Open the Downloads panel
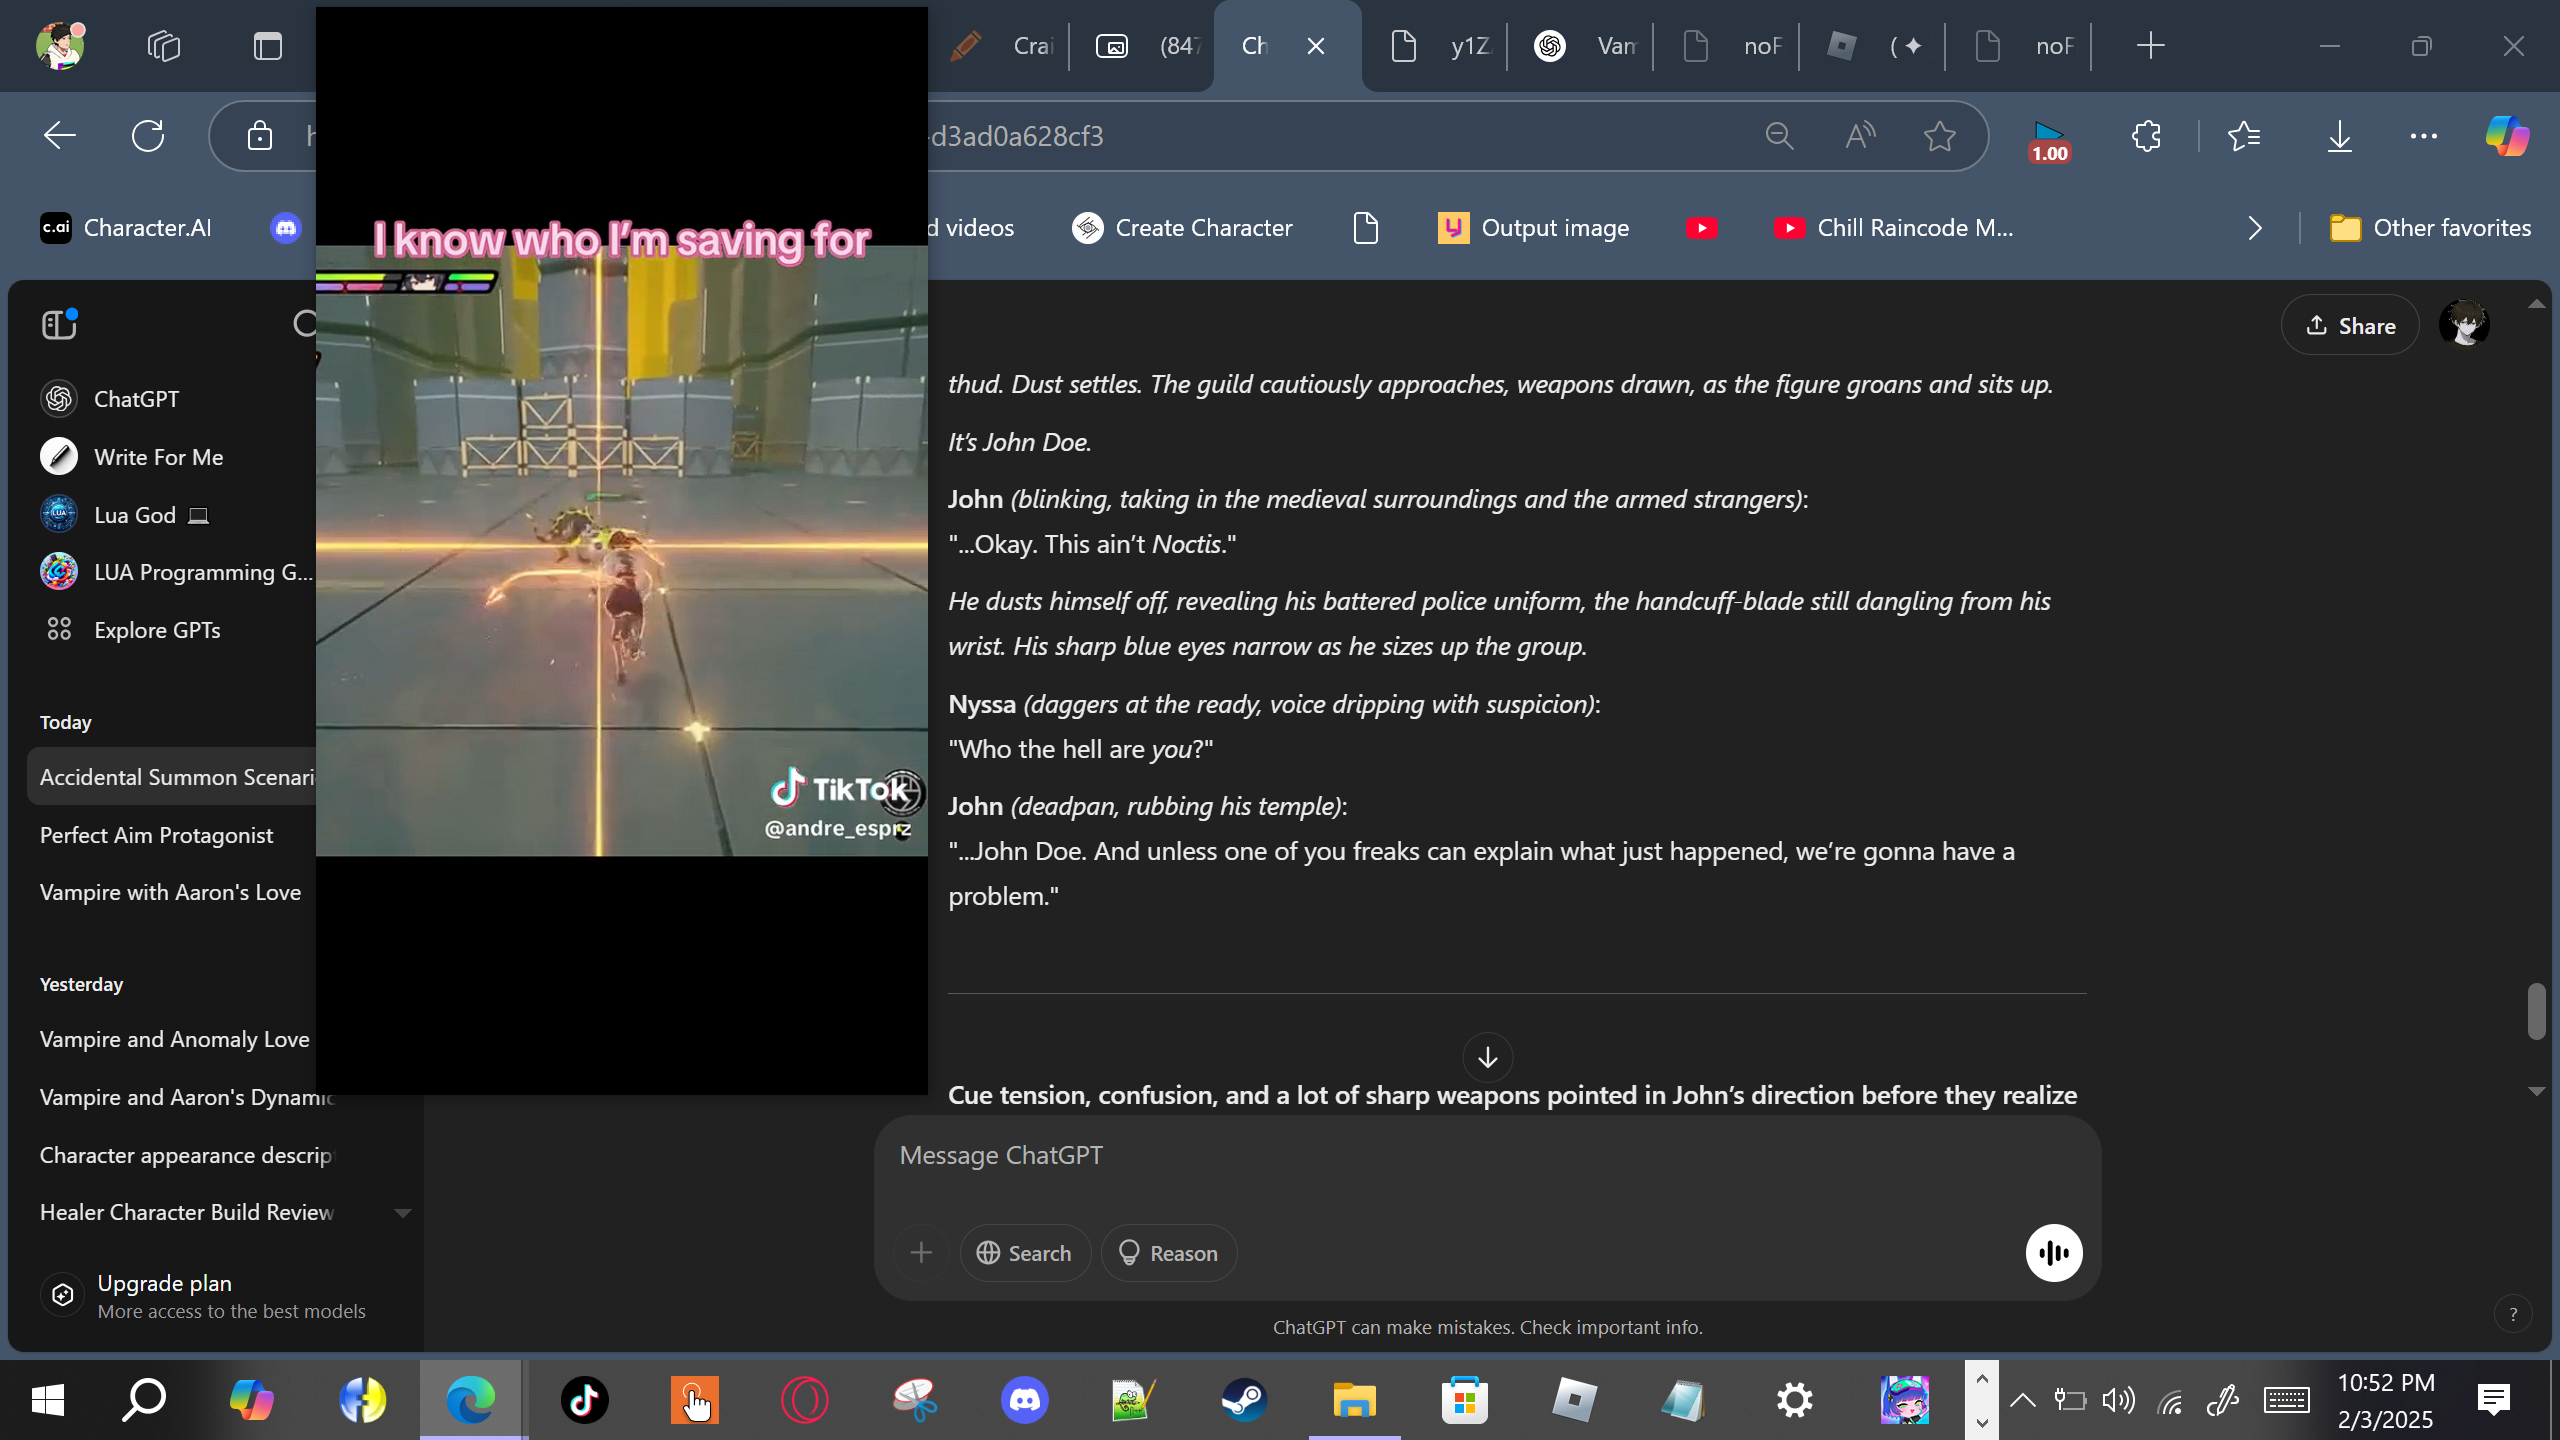 click(x=2340, y=136)
